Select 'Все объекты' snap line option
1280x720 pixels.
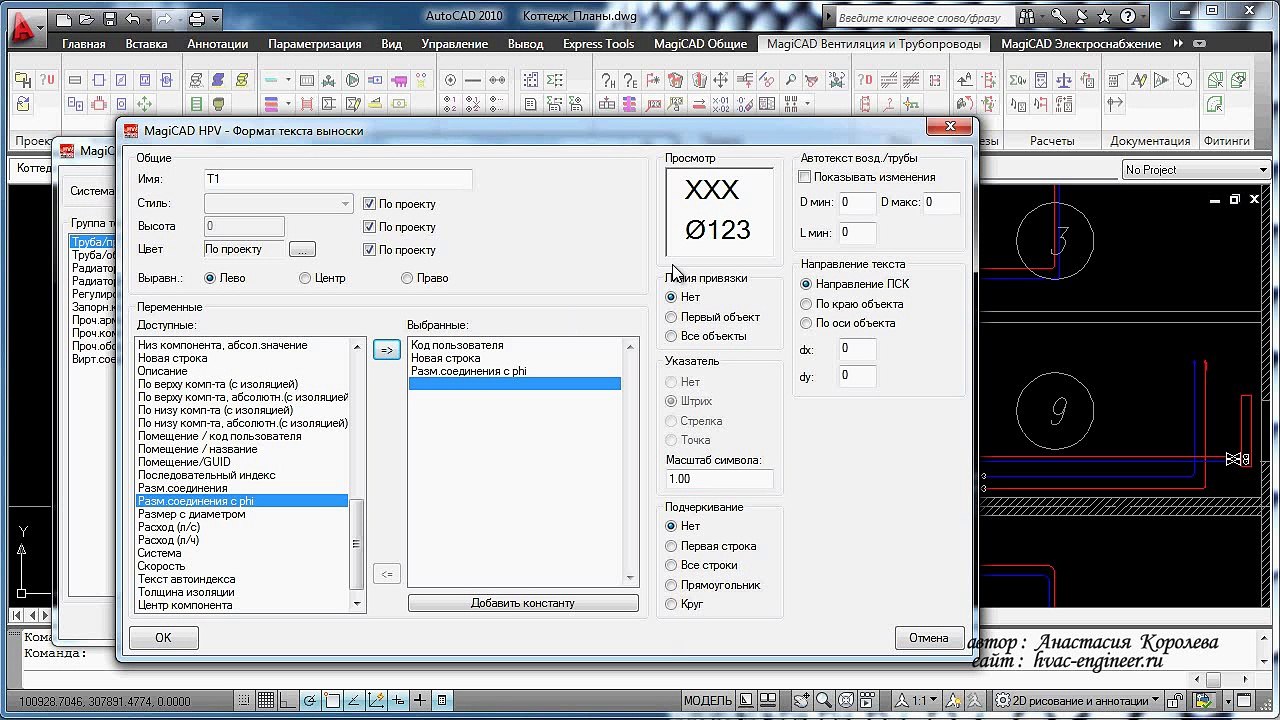pyautogui.click(x=672, y=336)
